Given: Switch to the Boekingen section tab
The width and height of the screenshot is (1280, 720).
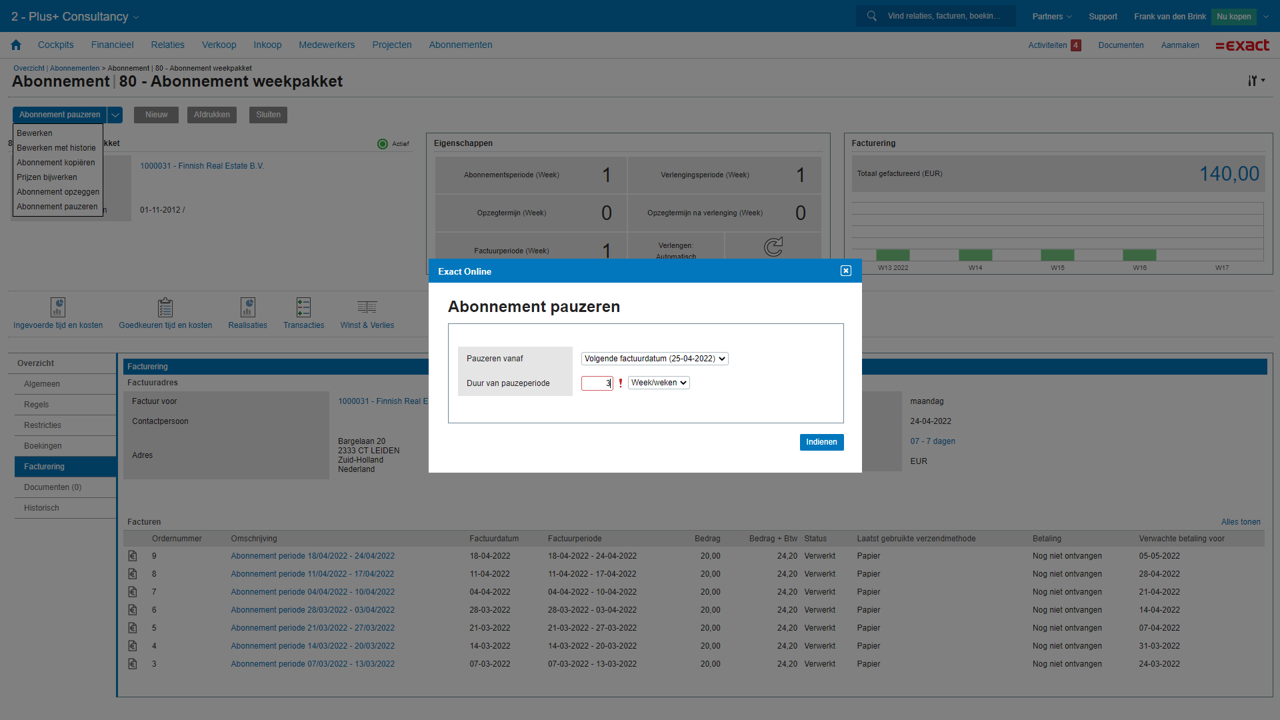Looking at the screenshot, I should click(43, 446).
